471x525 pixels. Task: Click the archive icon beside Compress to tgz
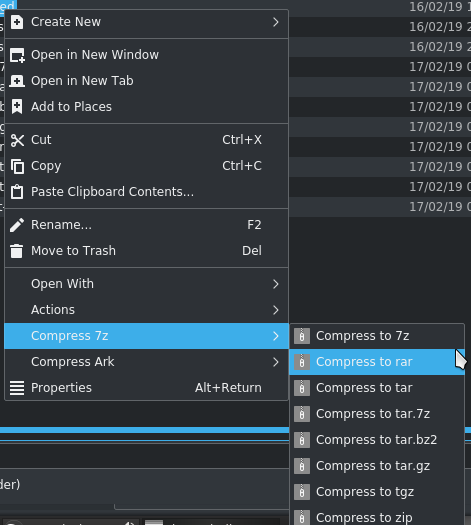tap(302, 492)
